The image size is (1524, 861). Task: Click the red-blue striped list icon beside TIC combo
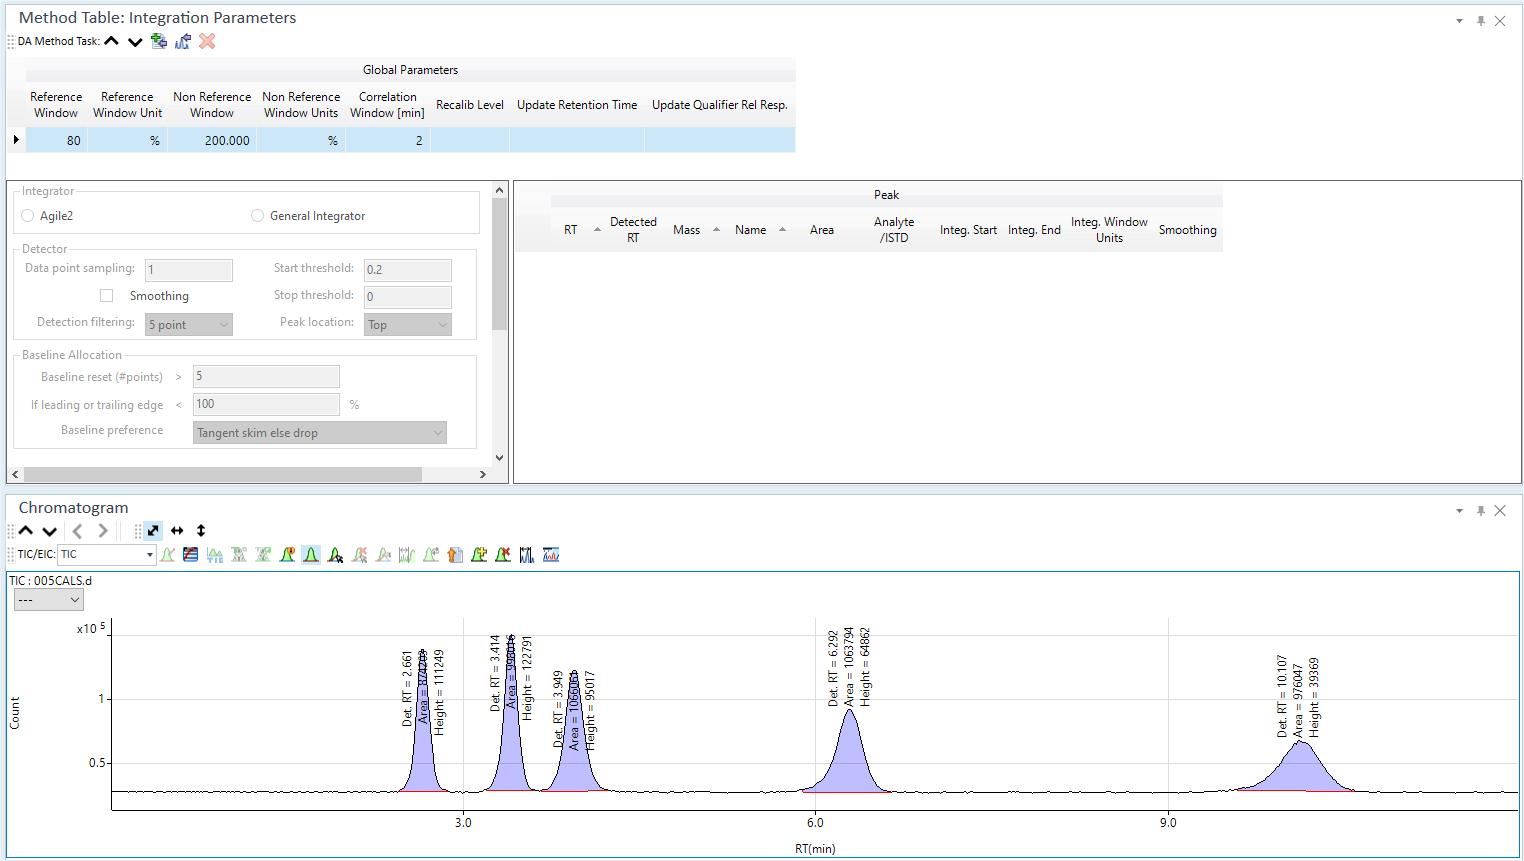point(191,554)
